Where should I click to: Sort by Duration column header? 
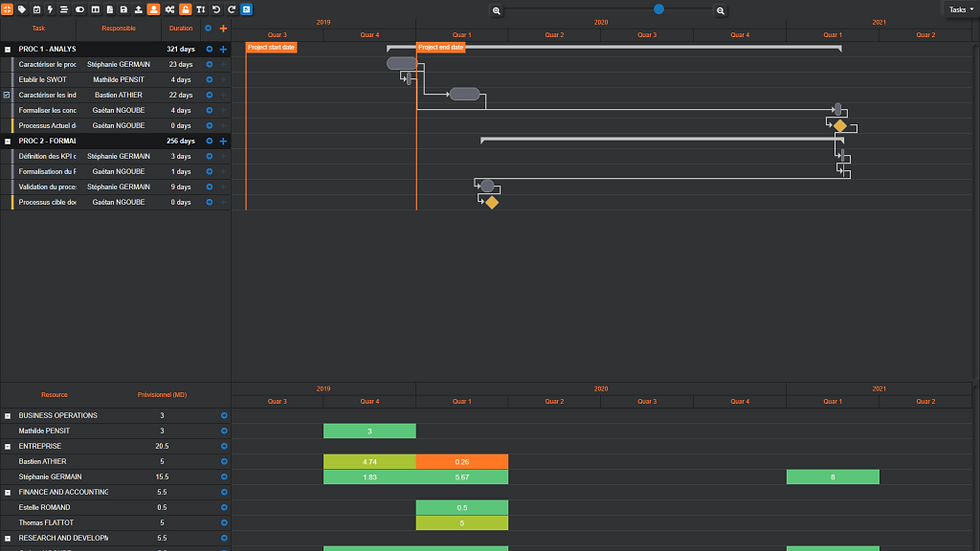pyautogui.click(x=181, y=28)
